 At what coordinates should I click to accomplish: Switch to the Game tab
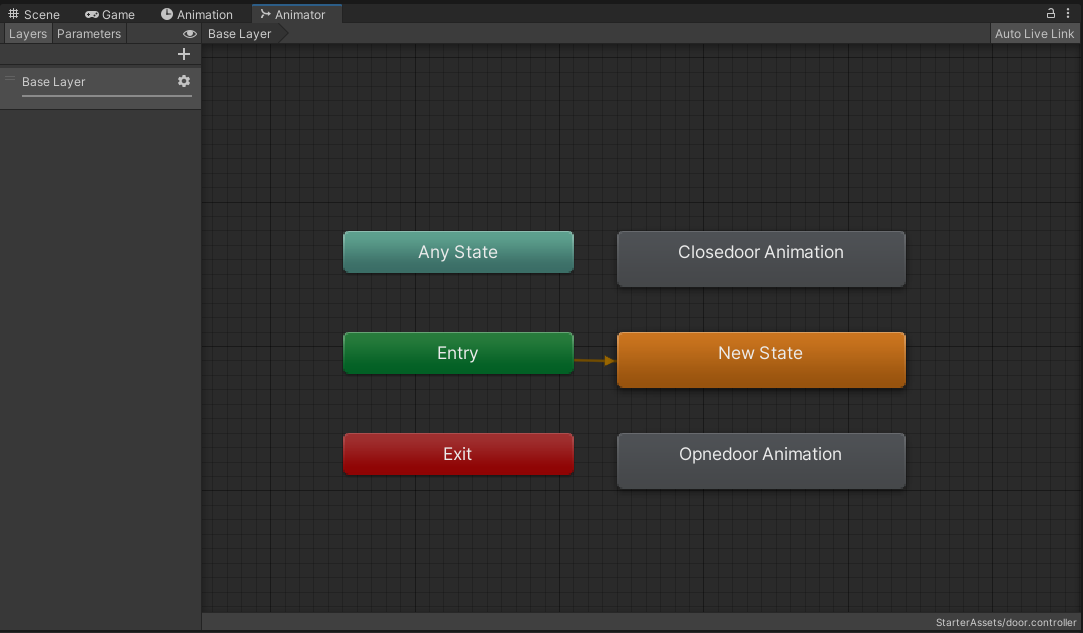[110, 14]
